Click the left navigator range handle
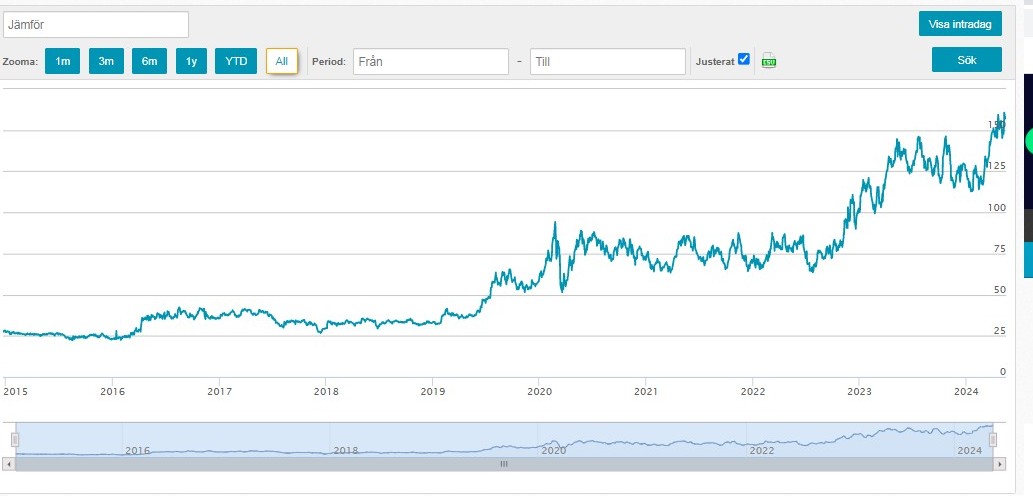Image resolution: width=1033 pixels, height=496 pixels. [x=15, y=439]
